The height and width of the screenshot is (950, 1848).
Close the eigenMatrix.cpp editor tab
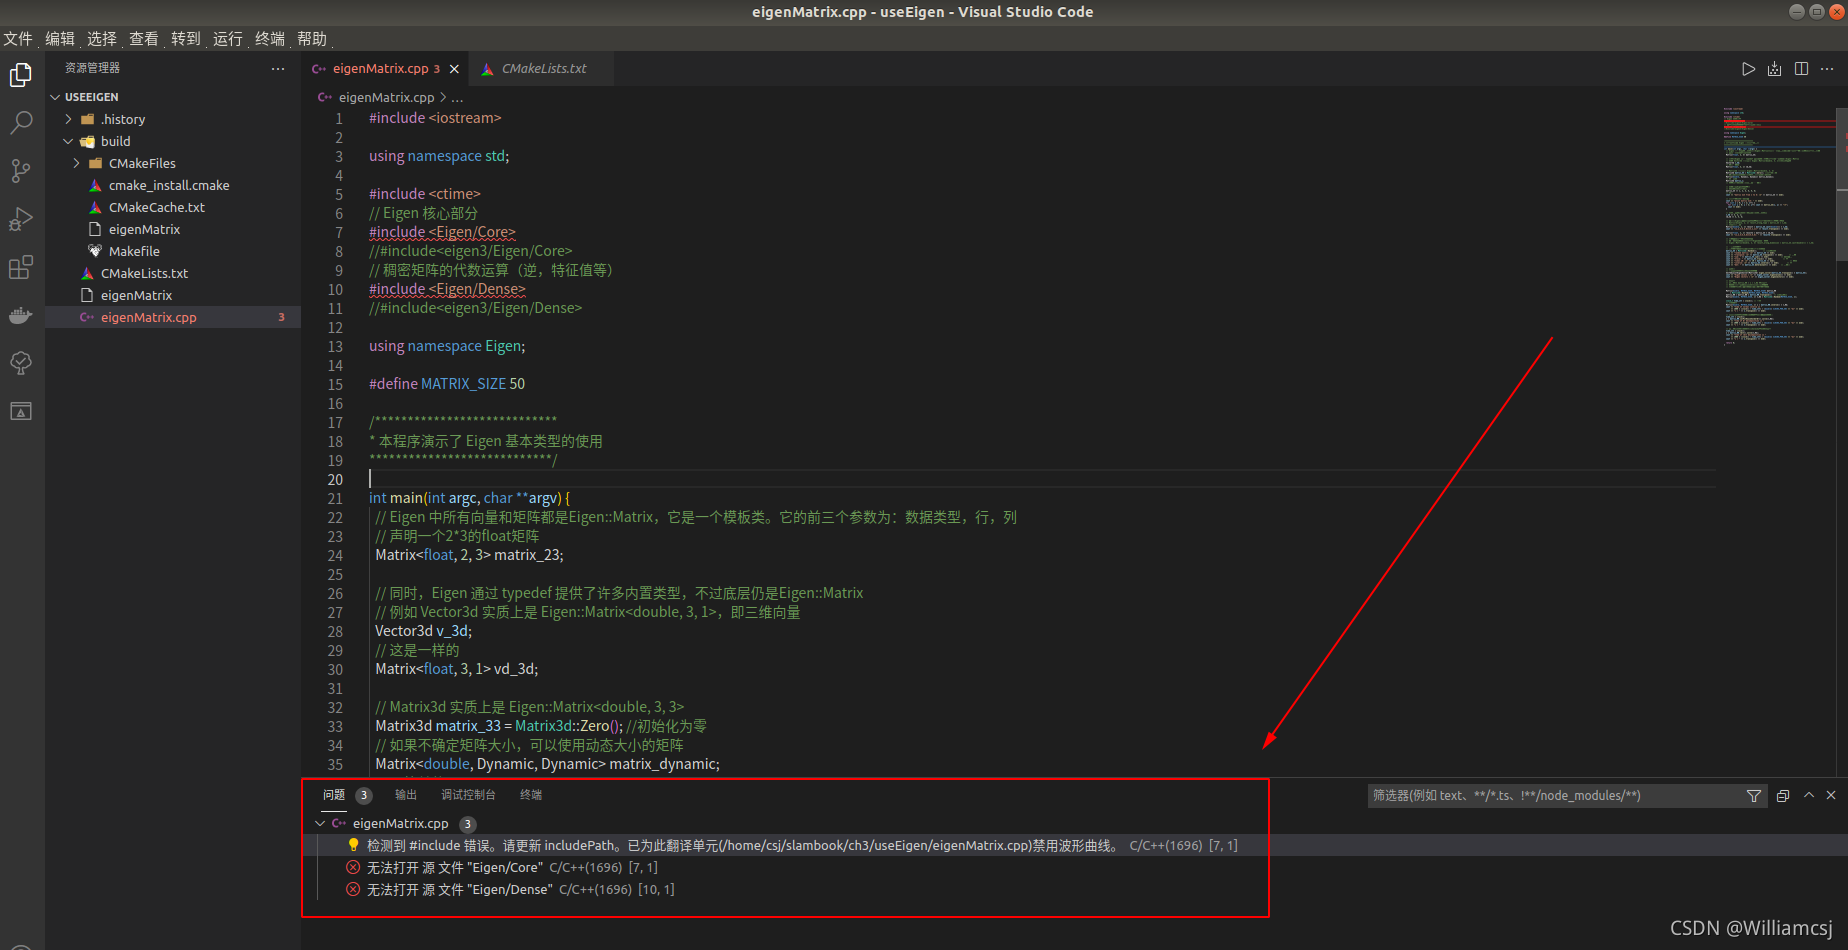pyautogui.click(x=454, y=69)
